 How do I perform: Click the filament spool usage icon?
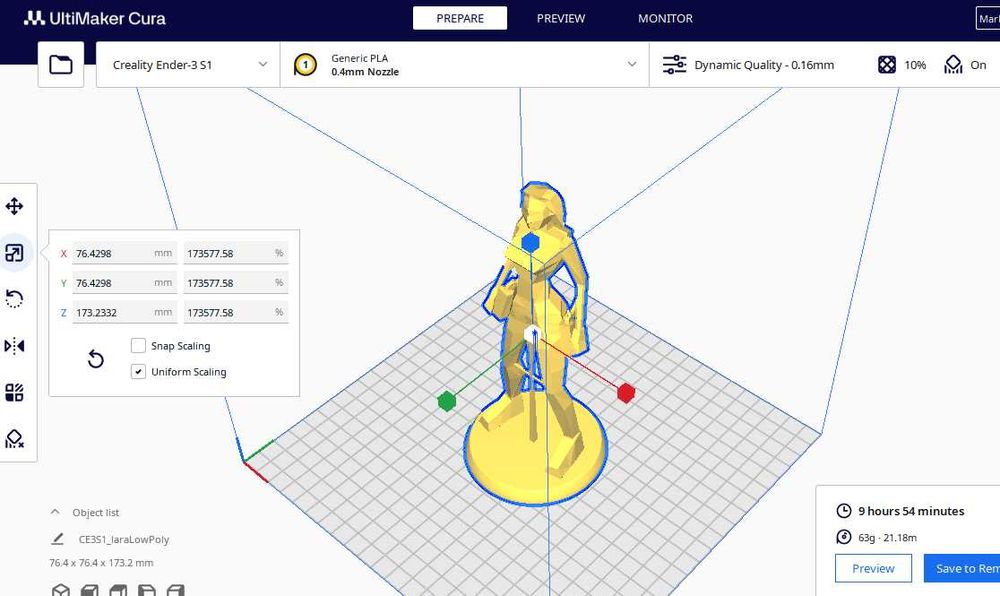[844, 537]
